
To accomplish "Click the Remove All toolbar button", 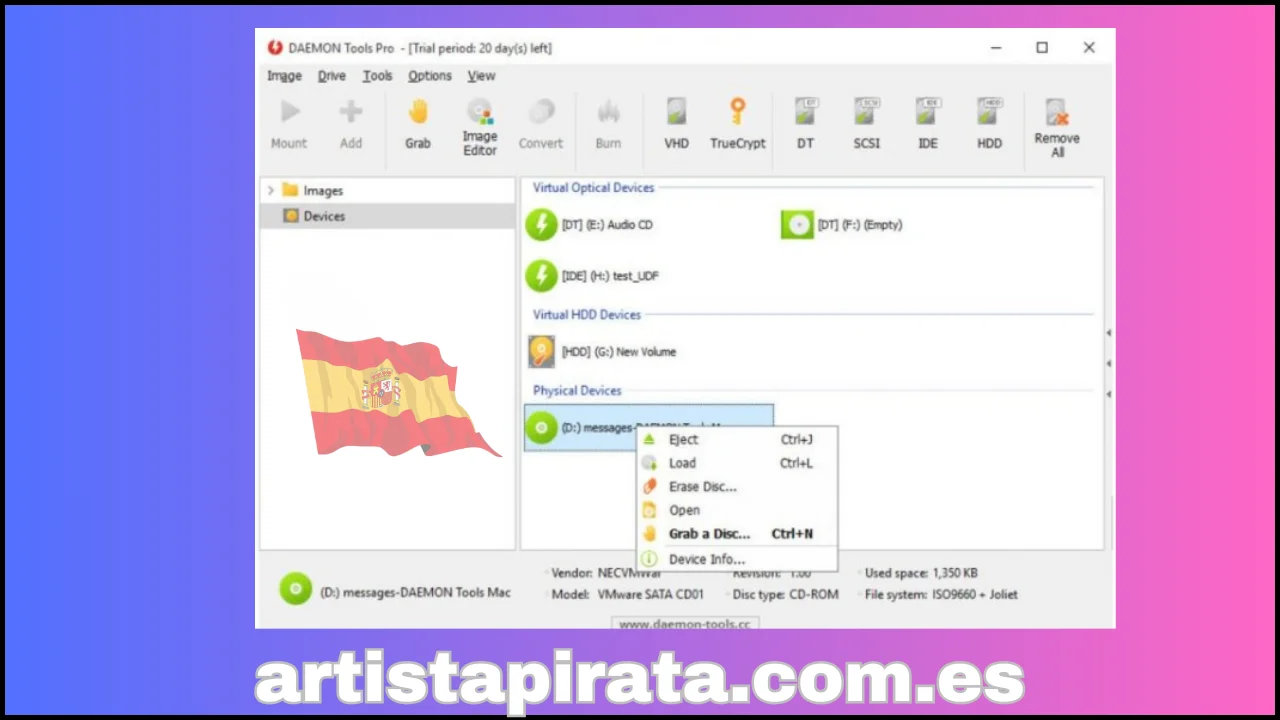I will pyautogui.click(x=1057, y=128).
